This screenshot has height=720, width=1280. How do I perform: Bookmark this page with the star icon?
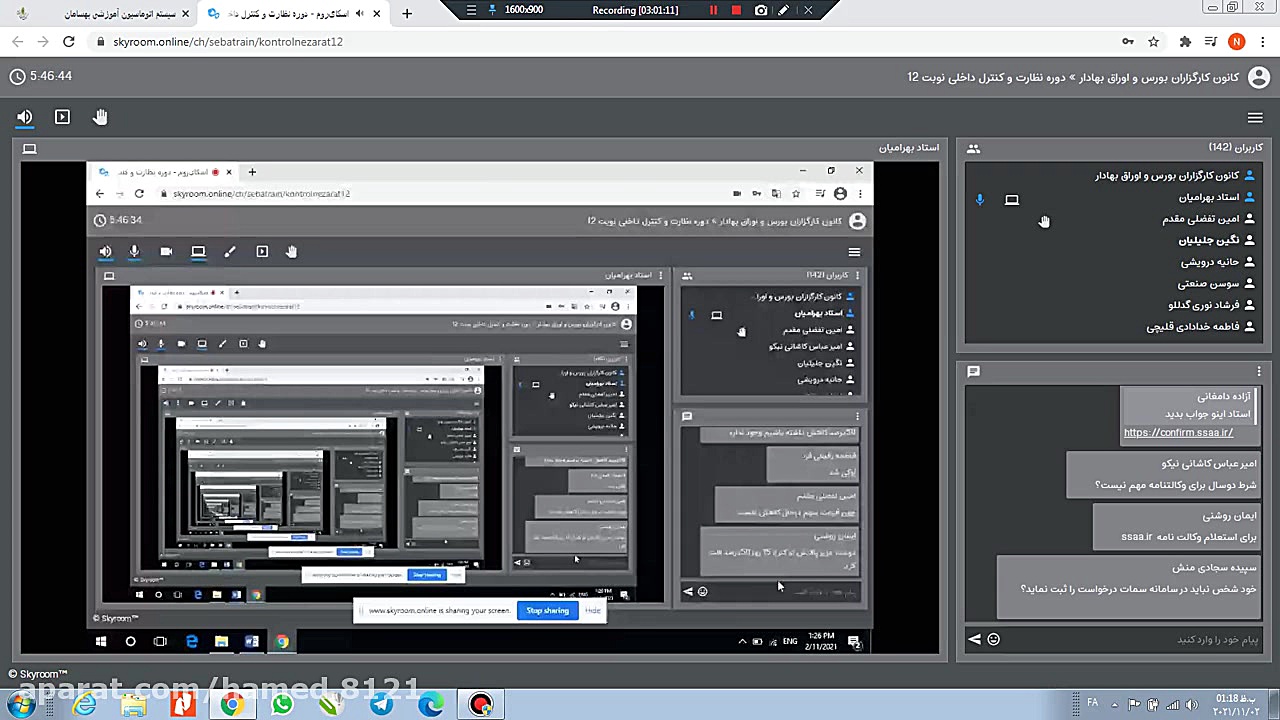click(x=1153, y=42)
